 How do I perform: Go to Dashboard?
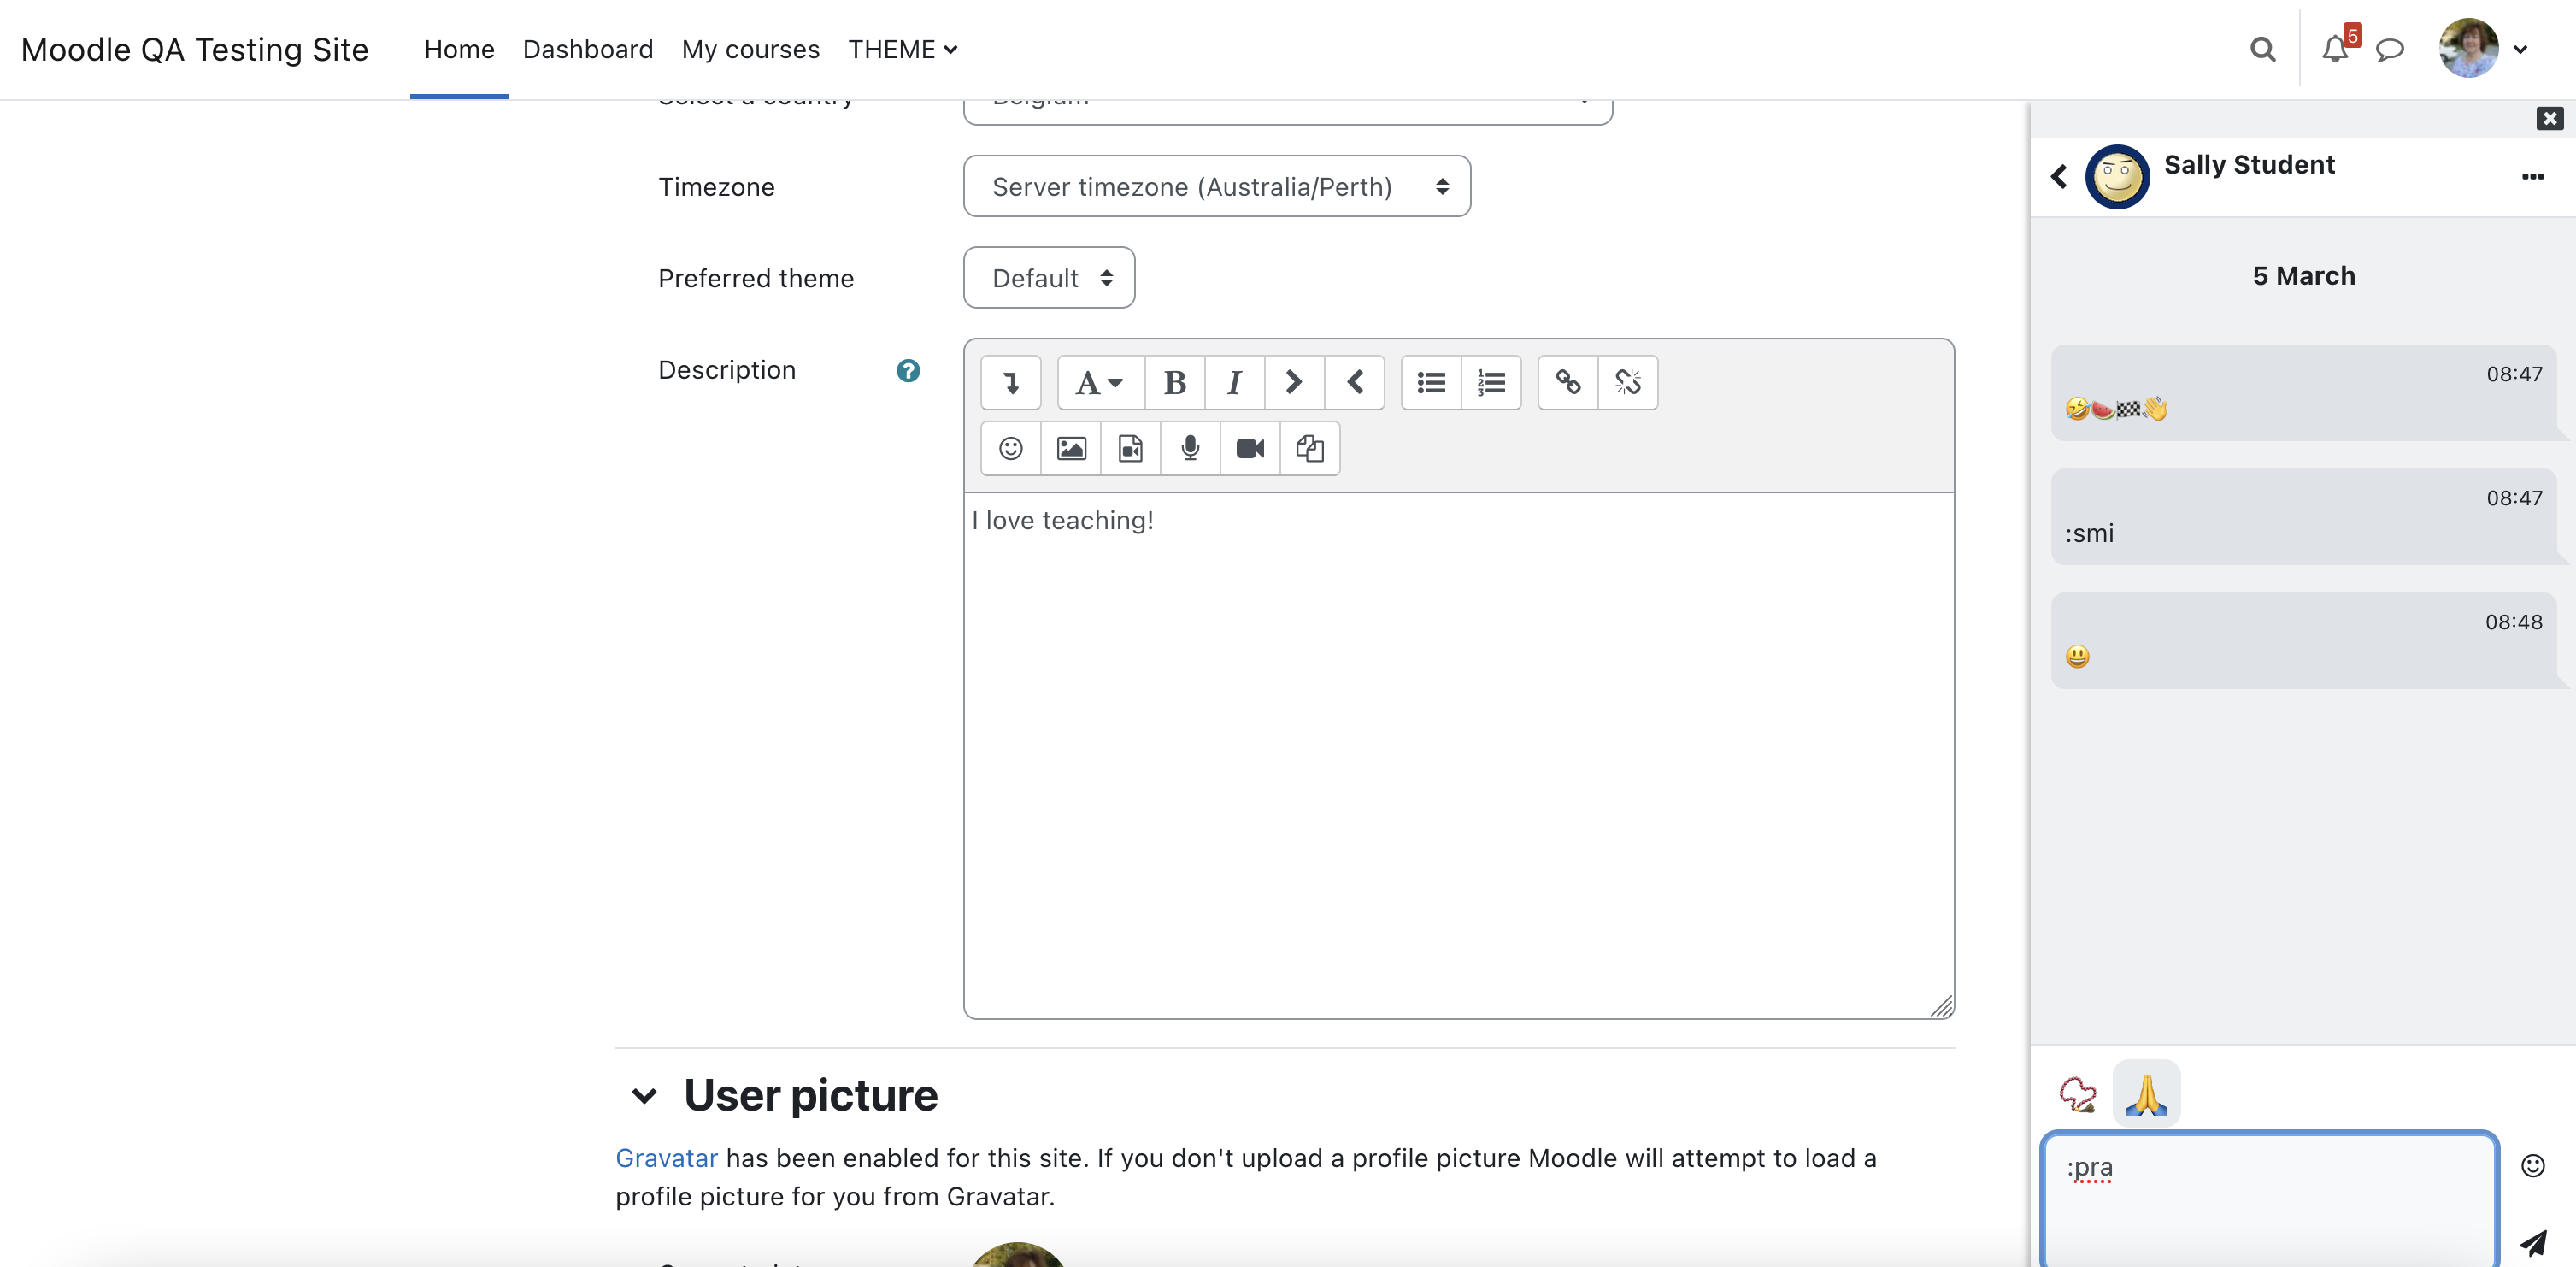tap(588, 49)
